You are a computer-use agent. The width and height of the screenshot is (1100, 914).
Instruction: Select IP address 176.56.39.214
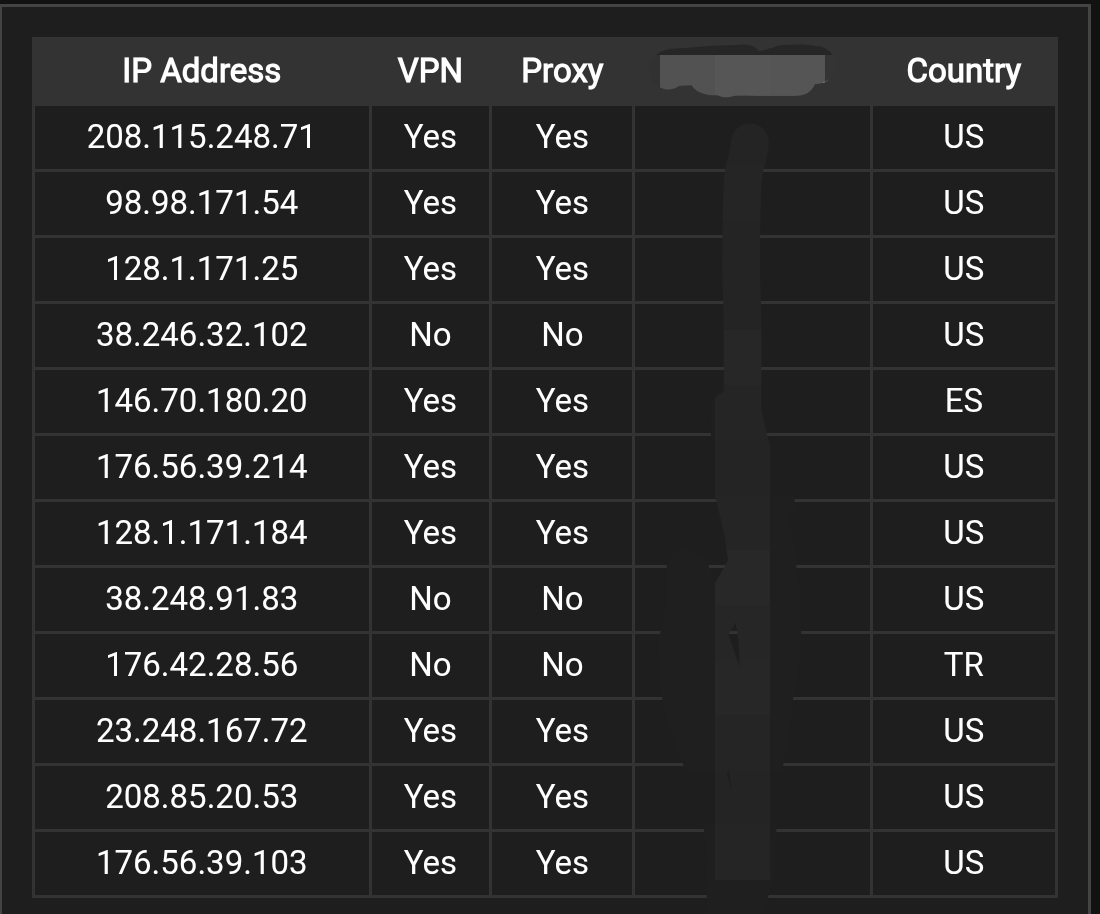point(201,466)
